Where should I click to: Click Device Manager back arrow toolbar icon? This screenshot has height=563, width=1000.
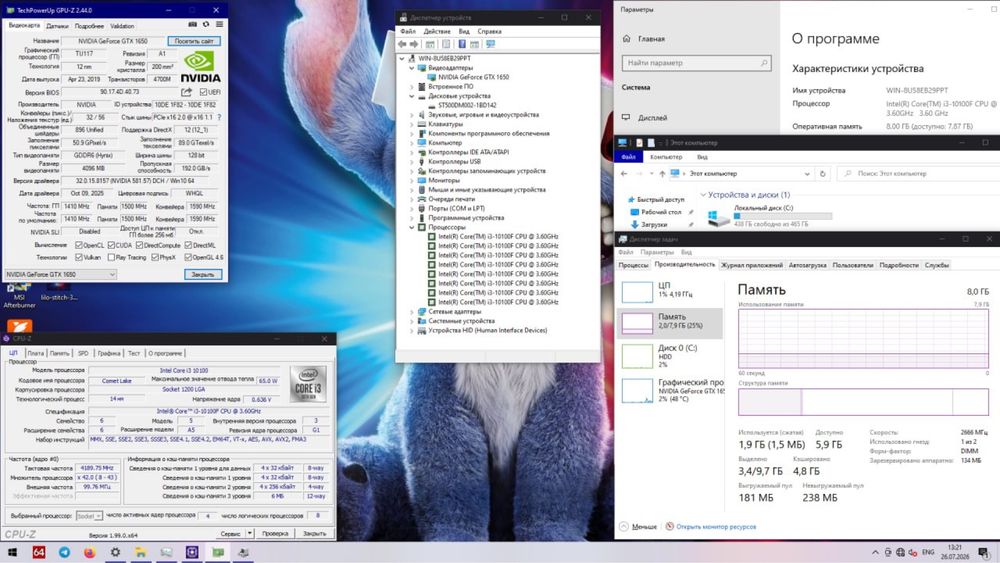coord(402,44)
